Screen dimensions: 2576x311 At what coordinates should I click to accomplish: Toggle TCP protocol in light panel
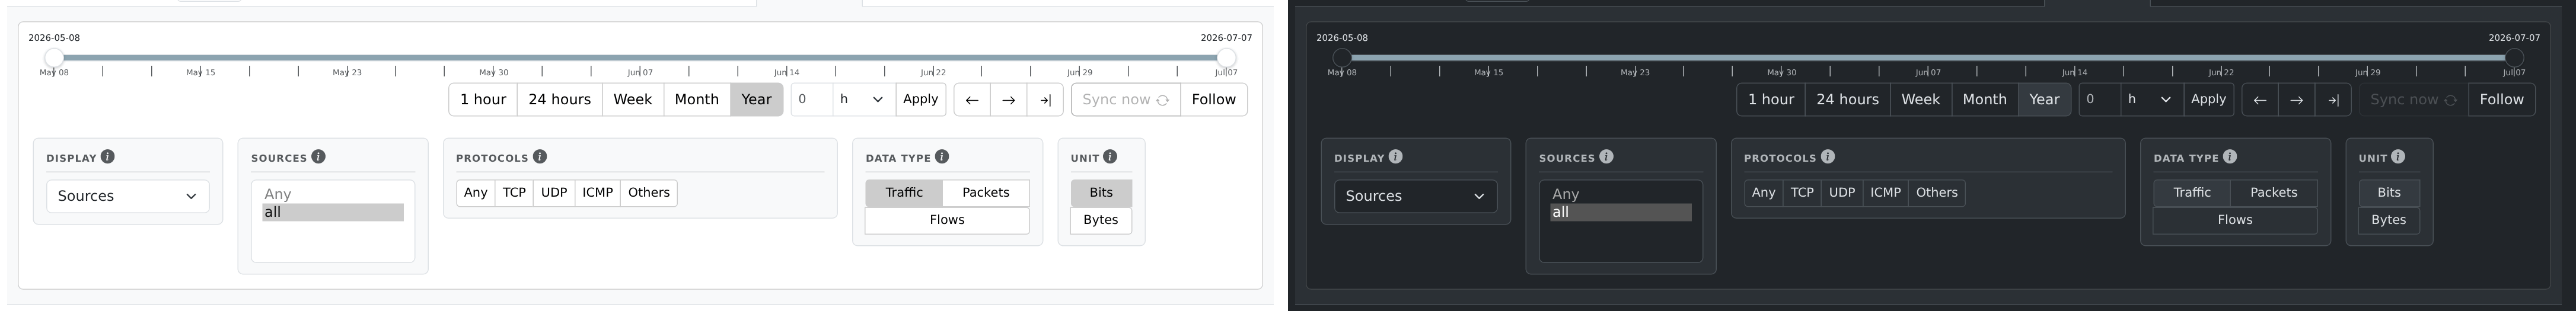[x=514, y=193]
